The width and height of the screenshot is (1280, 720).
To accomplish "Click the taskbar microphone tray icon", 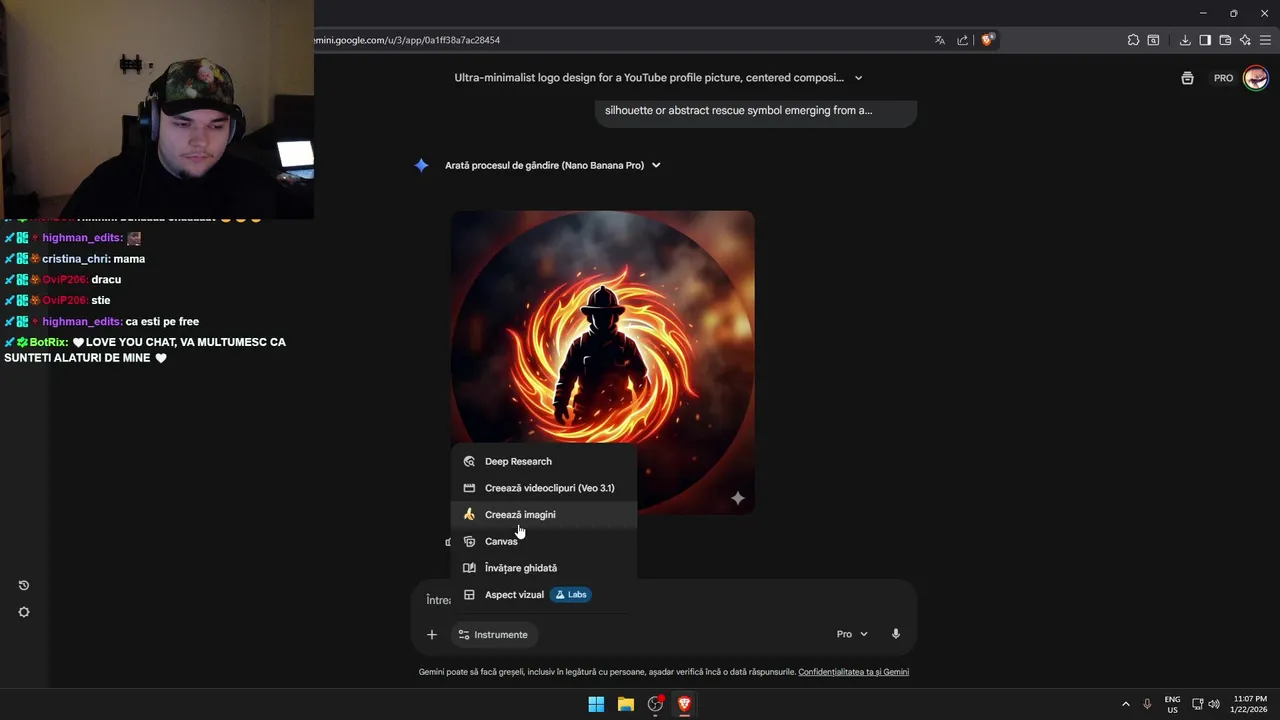I will point(1147,704).
